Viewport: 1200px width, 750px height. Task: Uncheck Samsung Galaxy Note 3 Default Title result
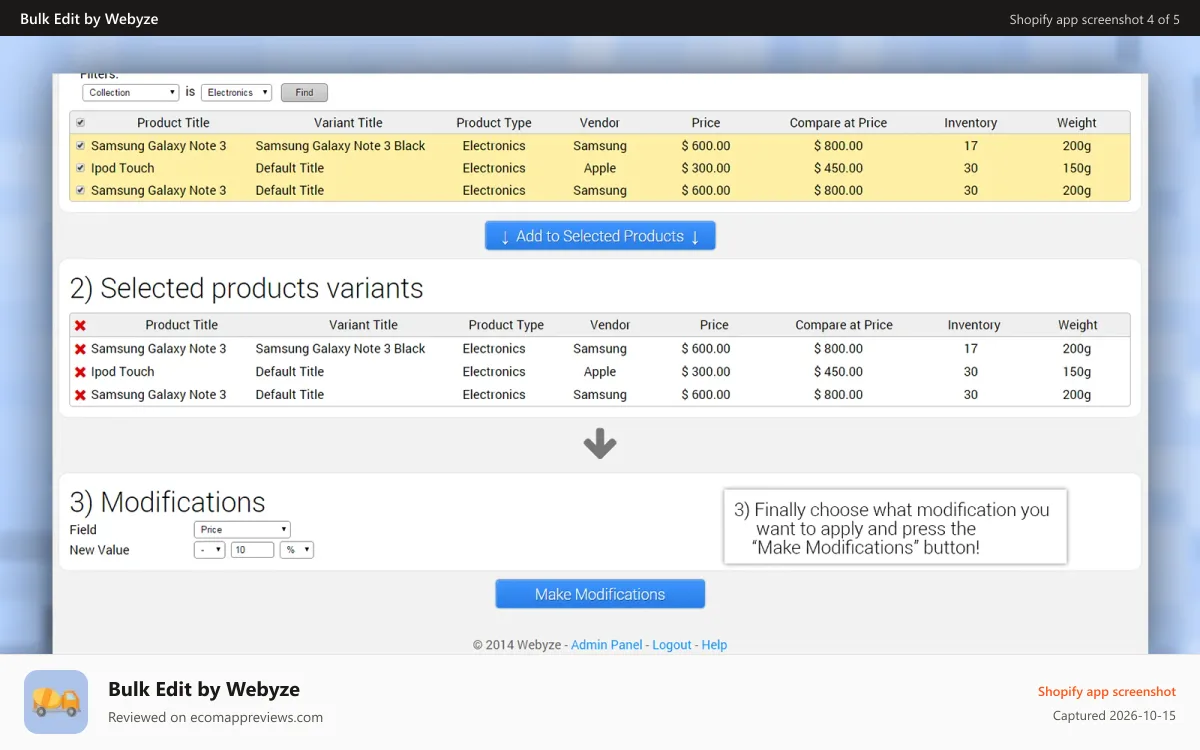click(x=80, y=190)
